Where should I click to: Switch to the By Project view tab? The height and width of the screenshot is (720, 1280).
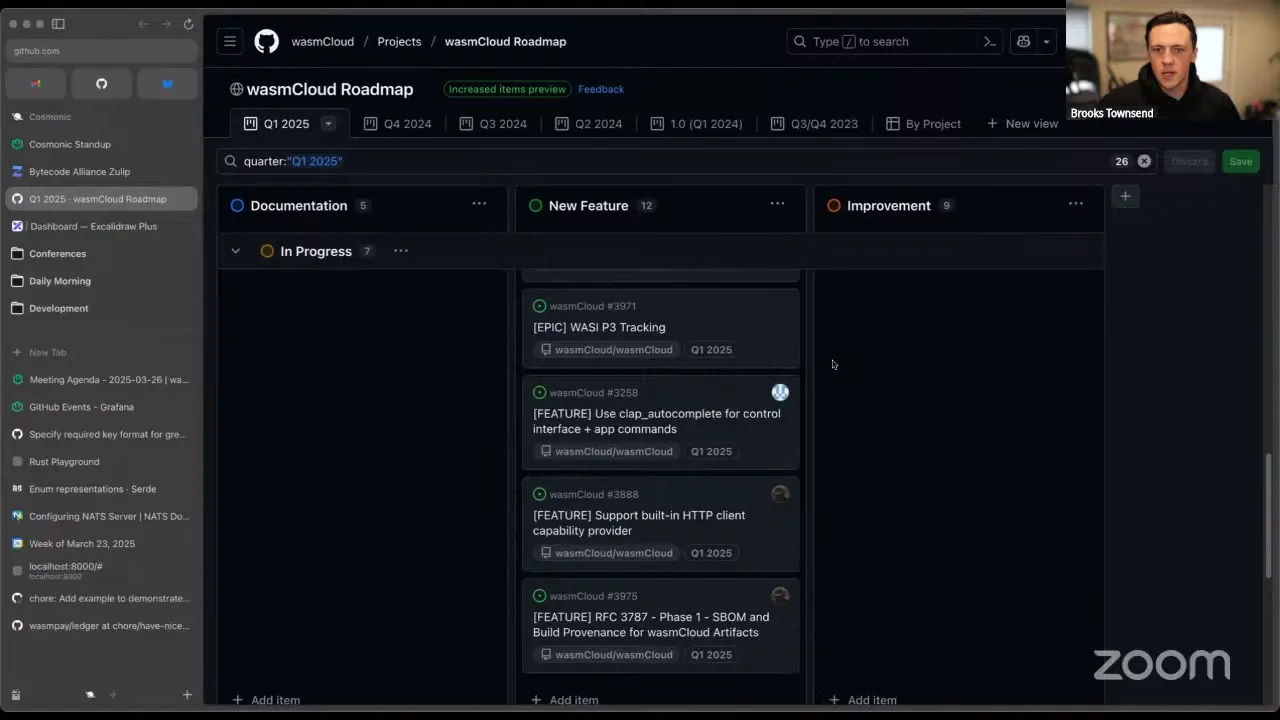click(x=923, y=124)
